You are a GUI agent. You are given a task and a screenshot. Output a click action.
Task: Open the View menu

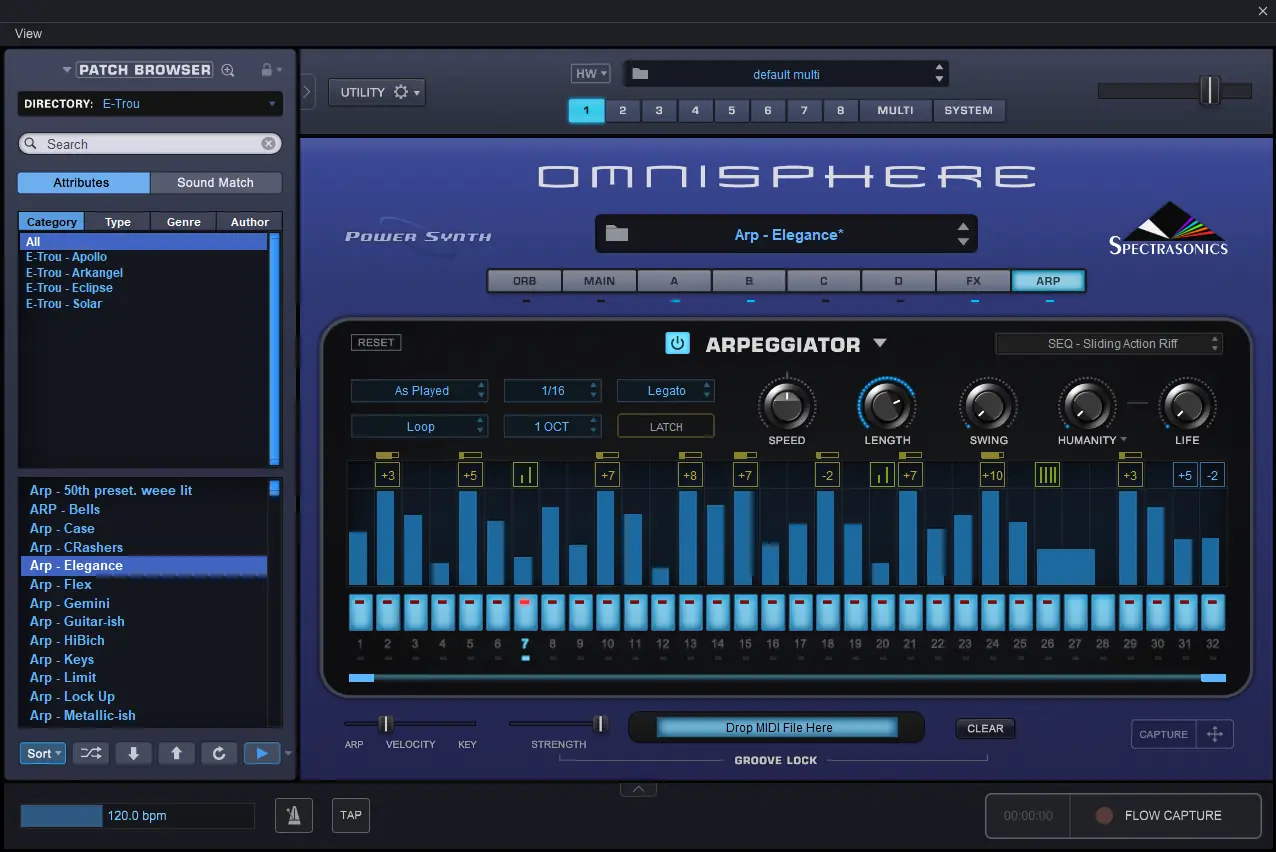[28, 33]
